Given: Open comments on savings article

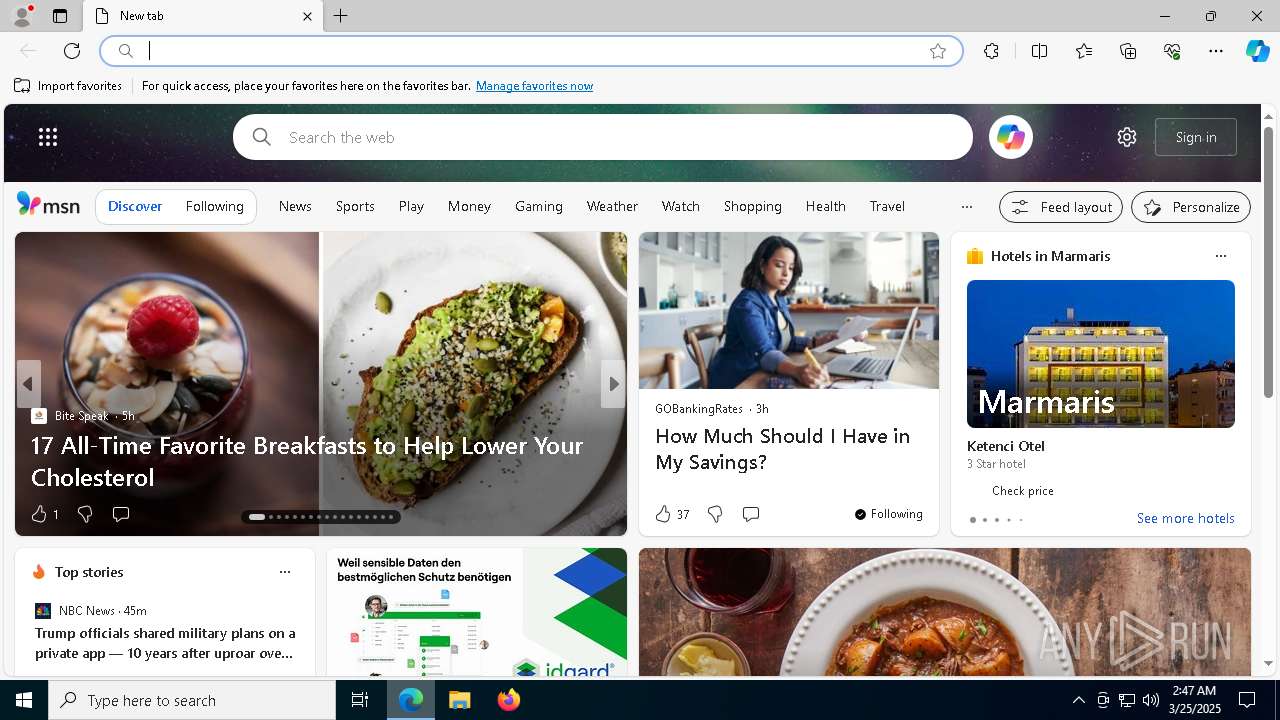Looking at the screenshot, I should 751,514.
